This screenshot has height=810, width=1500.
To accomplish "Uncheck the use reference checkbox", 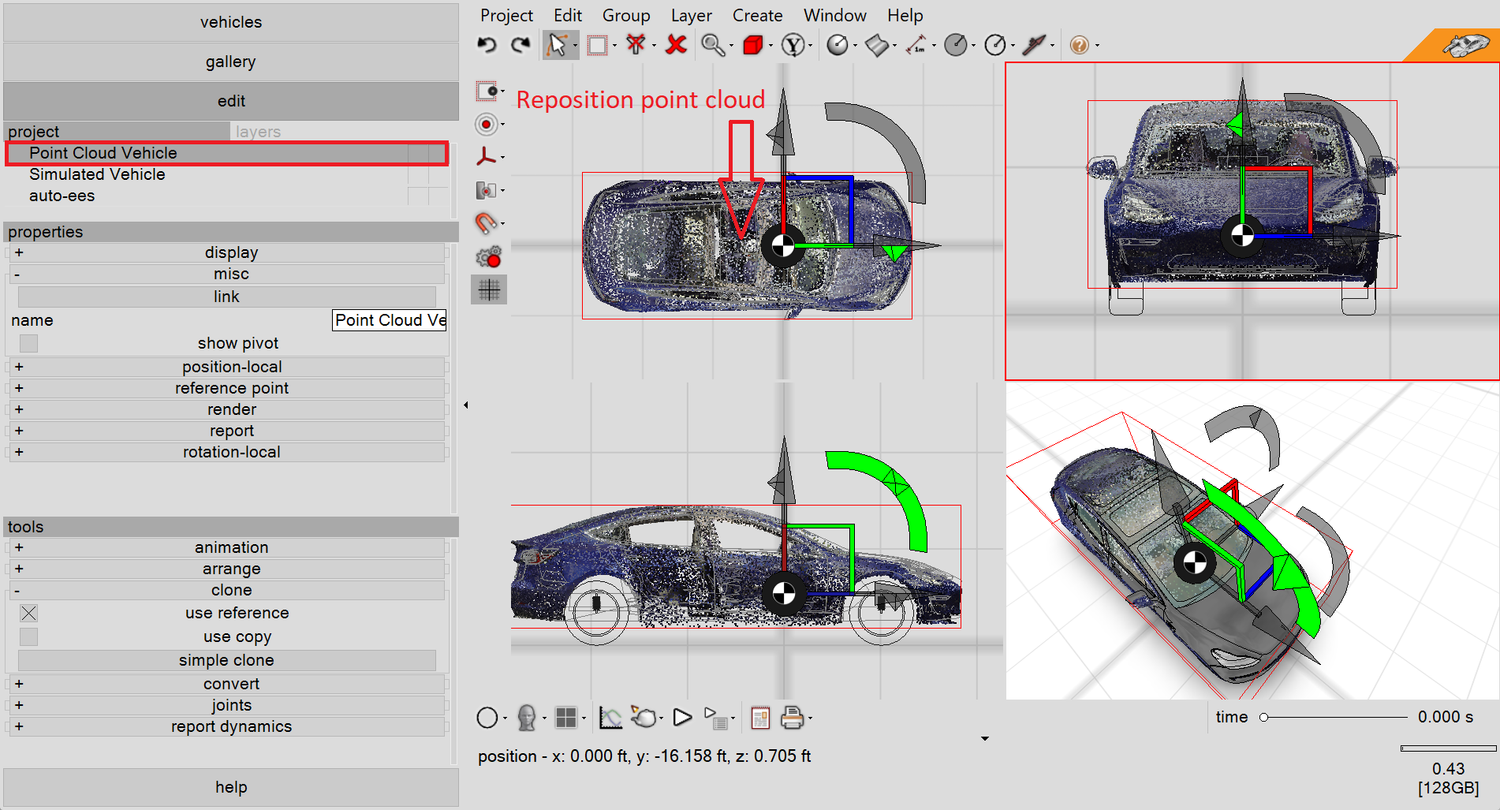I will (29, 613).
